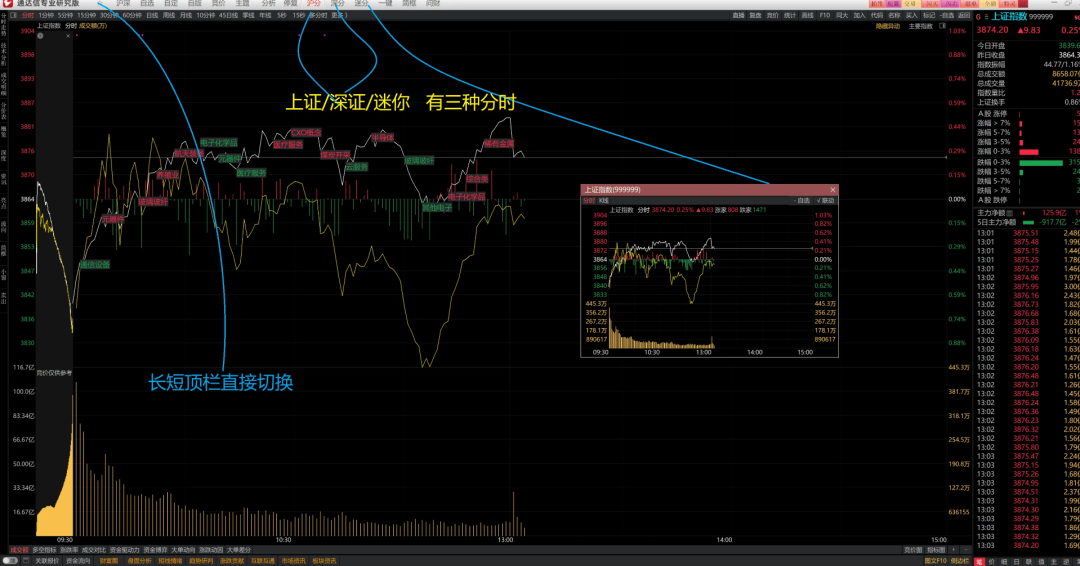Switch to the 60分钟 timeframe
Image resolution: width=1080 pixels, height=566 pixels.
point(132,15)
